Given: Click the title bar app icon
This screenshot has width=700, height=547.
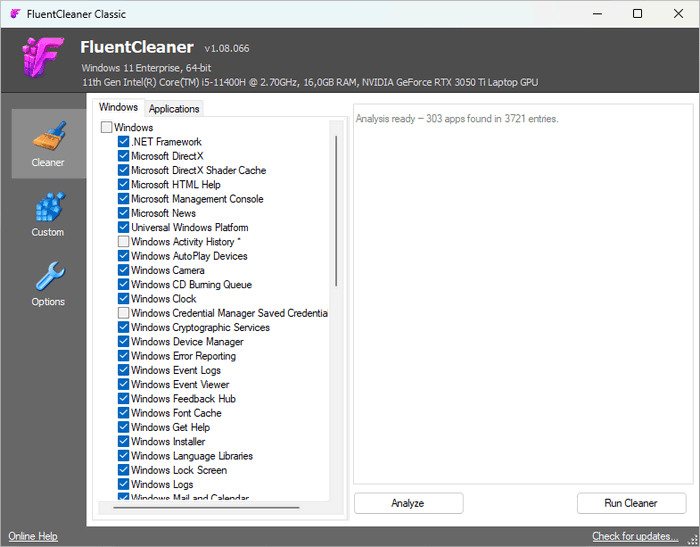Looking at the screenshot, I should coord(15,14).
